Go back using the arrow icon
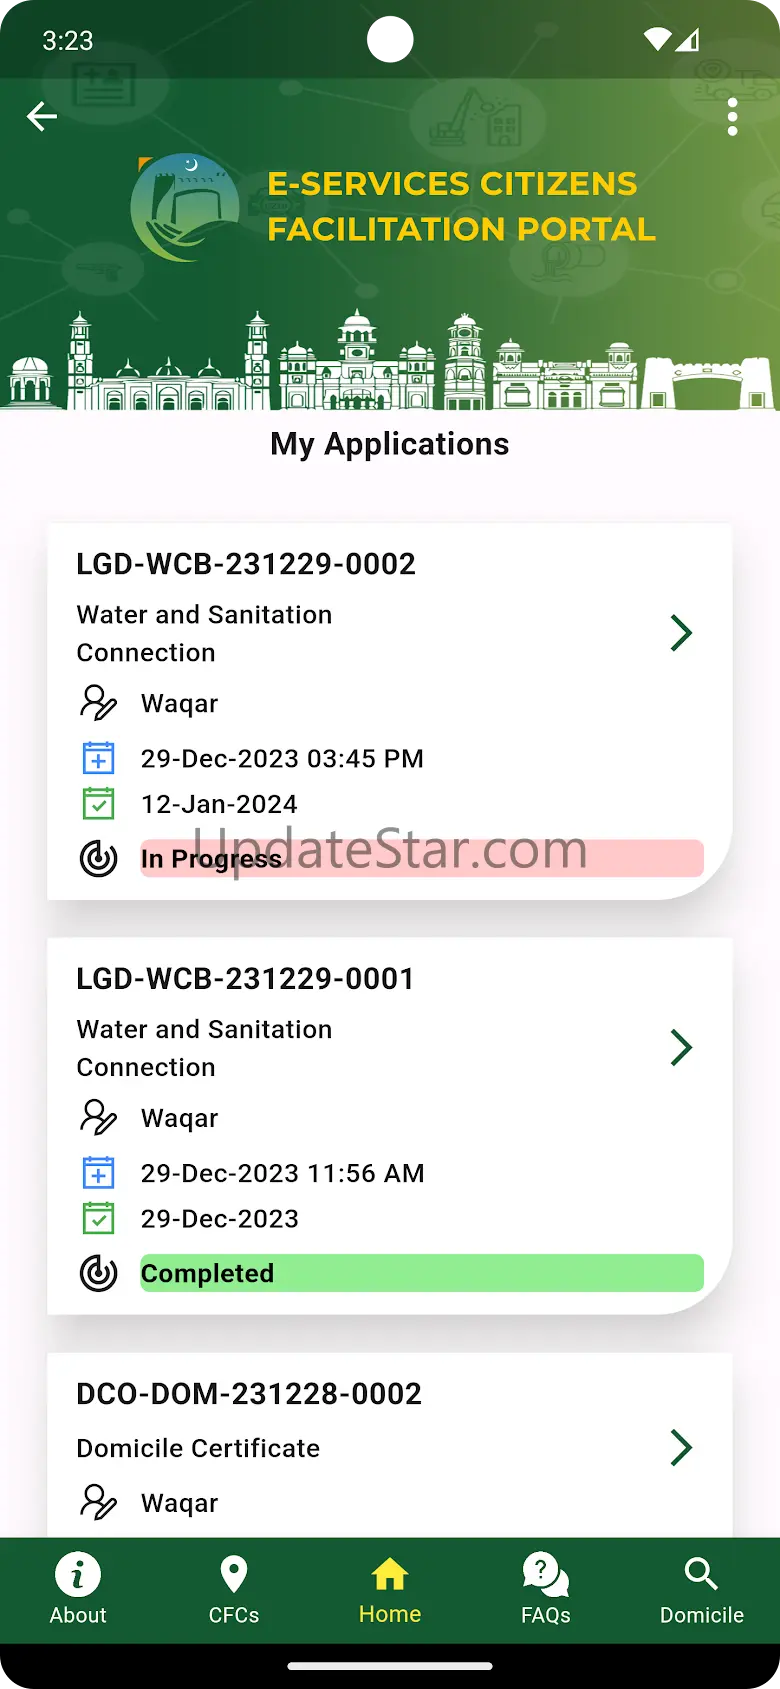The height and width of the screenshot is (1689, 780). [x=41, y=117]
